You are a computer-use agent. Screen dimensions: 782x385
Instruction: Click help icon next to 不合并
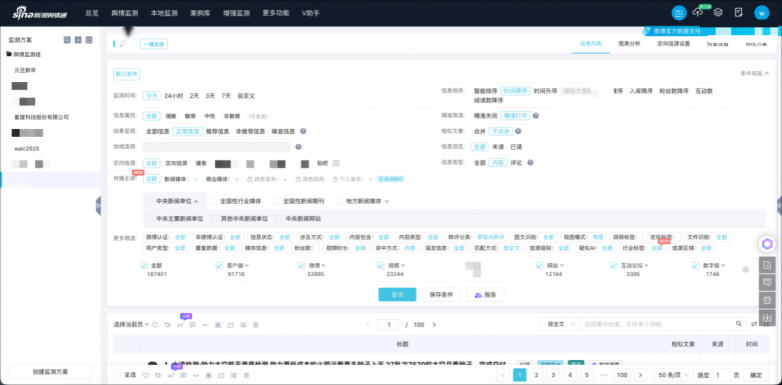[x=518, y=131]
